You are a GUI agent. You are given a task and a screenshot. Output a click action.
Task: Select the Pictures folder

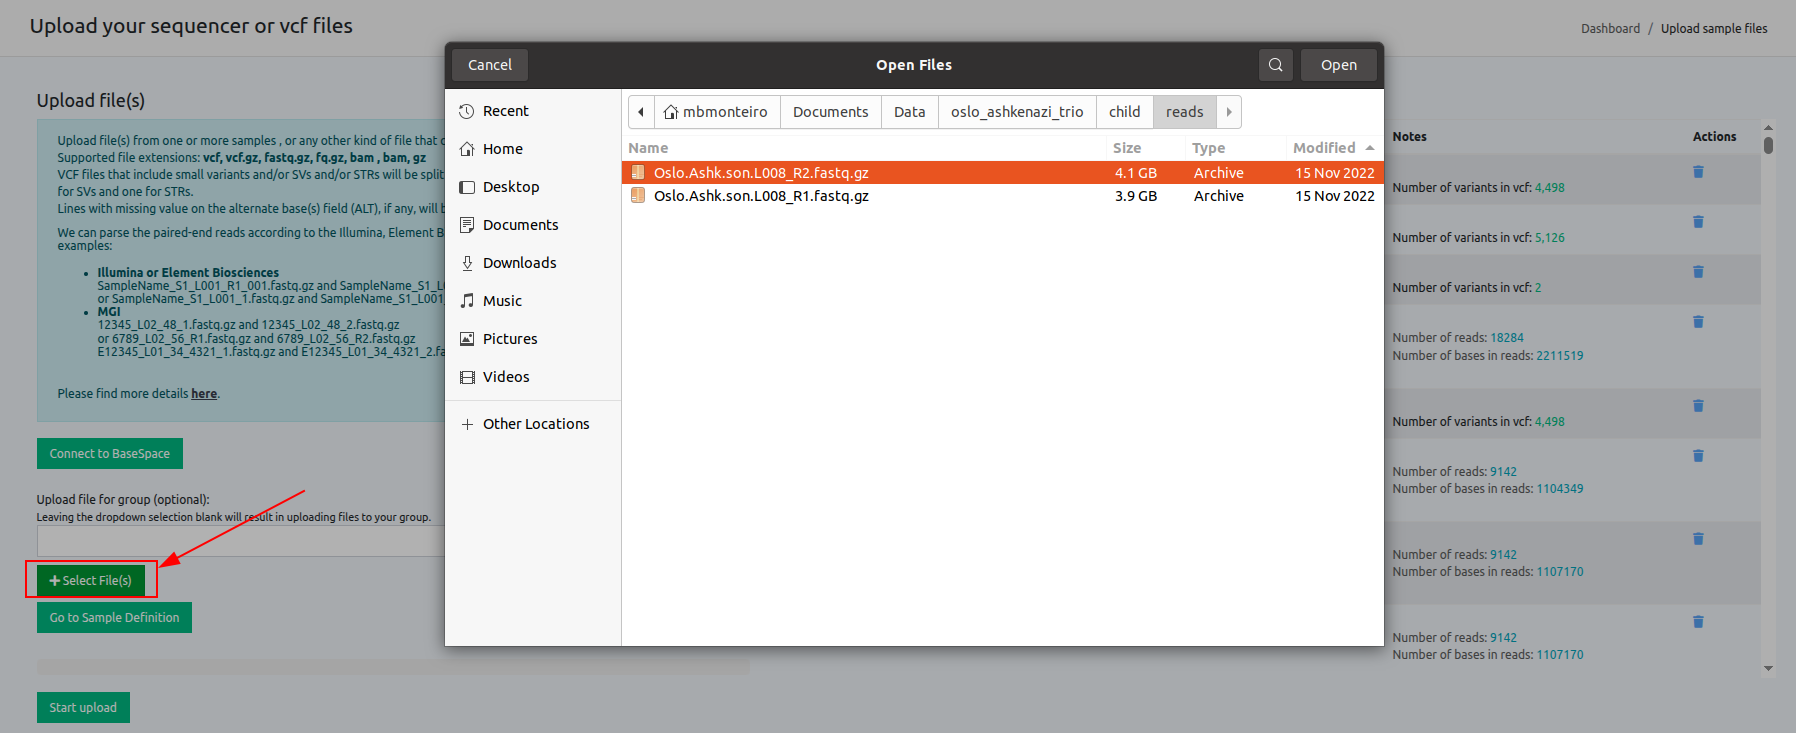510,339
